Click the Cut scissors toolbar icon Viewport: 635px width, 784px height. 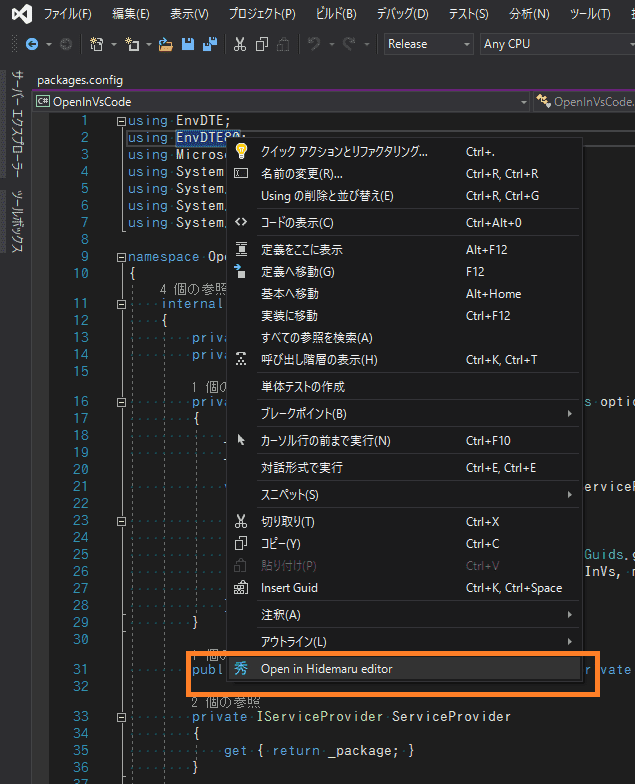[240, 44]
